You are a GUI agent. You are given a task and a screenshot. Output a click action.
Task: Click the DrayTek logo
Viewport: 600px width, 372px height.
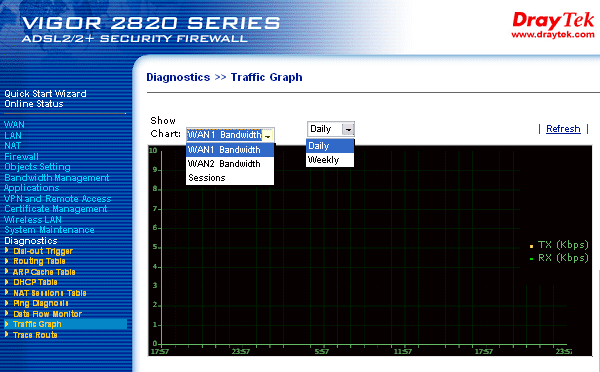tap(553, 25)
